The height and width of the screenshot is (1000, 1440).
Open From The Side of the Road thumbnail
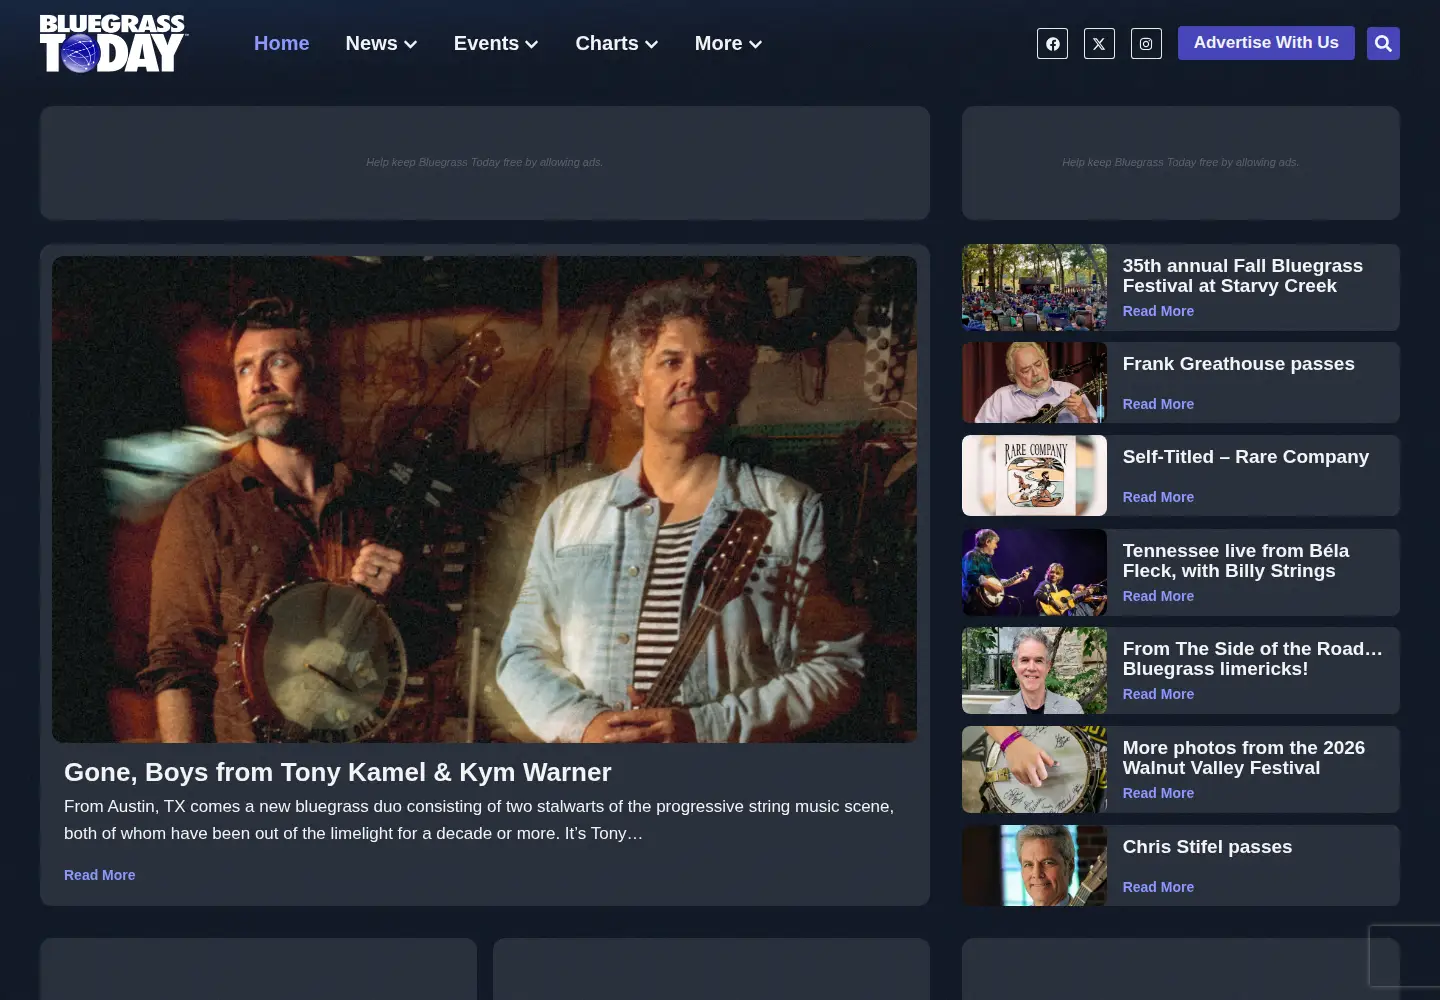coord(1034,670)
